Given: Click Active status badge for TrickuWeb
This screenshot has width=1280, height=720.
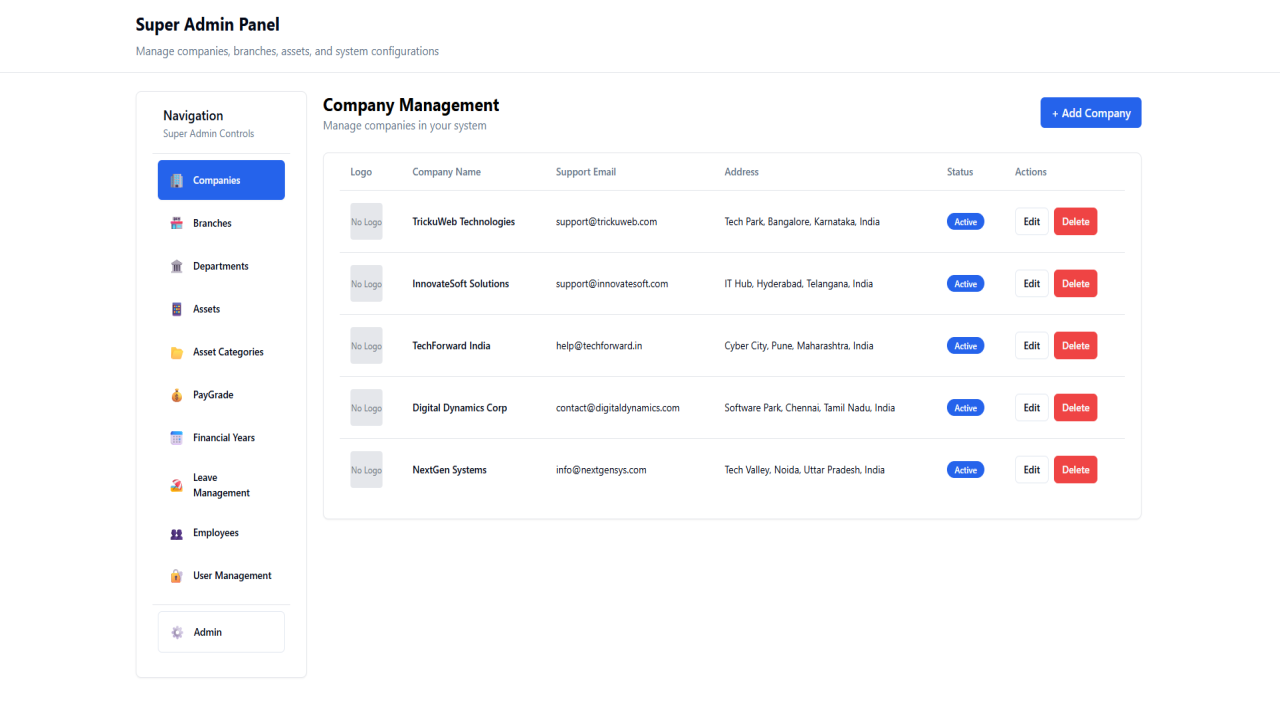Looking at the screenshot, I should click(965, 222).
